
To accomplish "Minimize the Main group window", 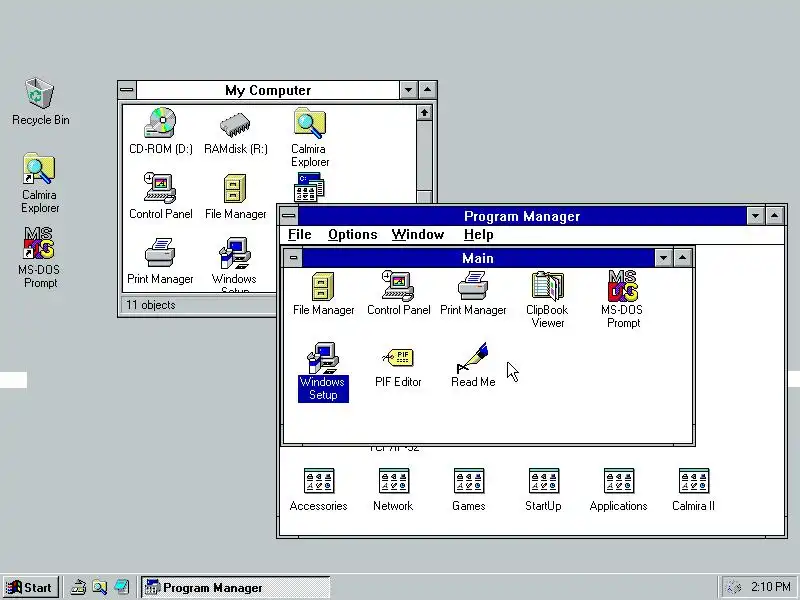I will (663, 258).
